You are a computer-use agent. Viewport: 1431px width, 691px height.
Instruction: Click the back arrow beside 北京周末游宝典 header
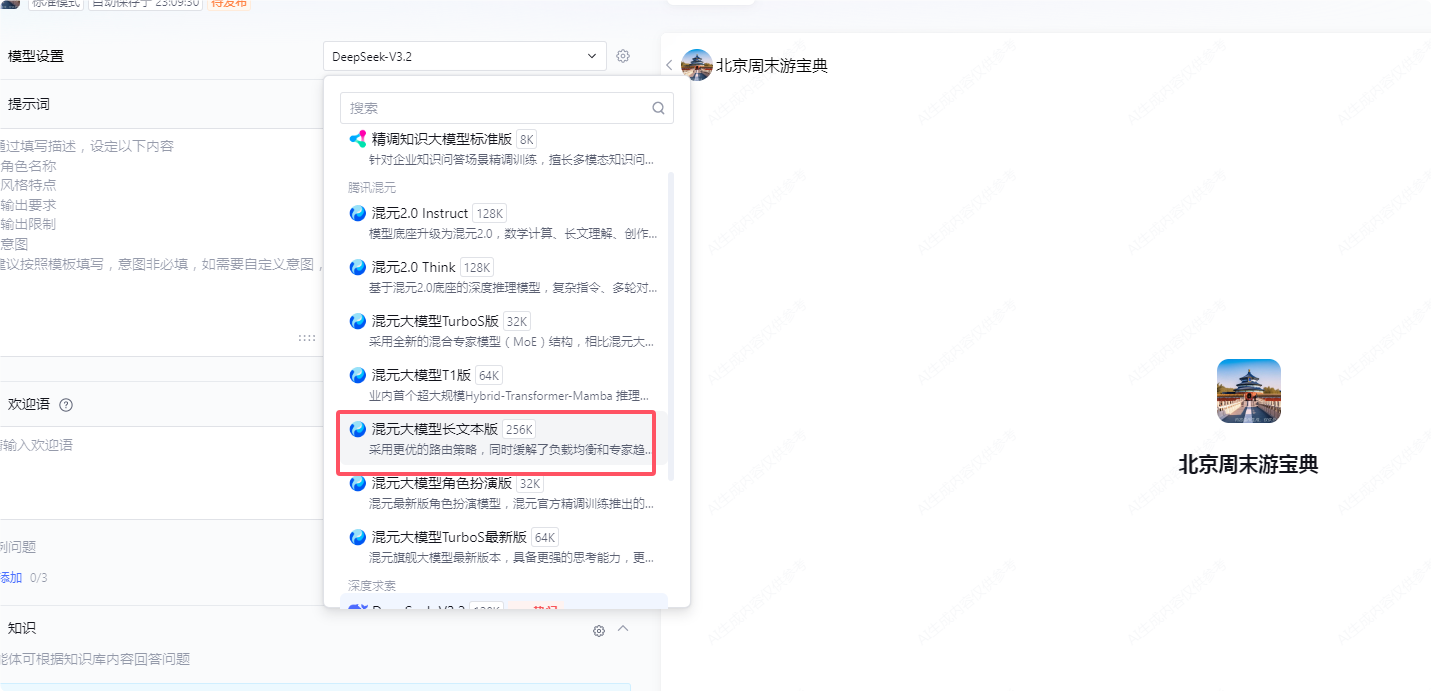pyautogui.click(x=669, y=65)
